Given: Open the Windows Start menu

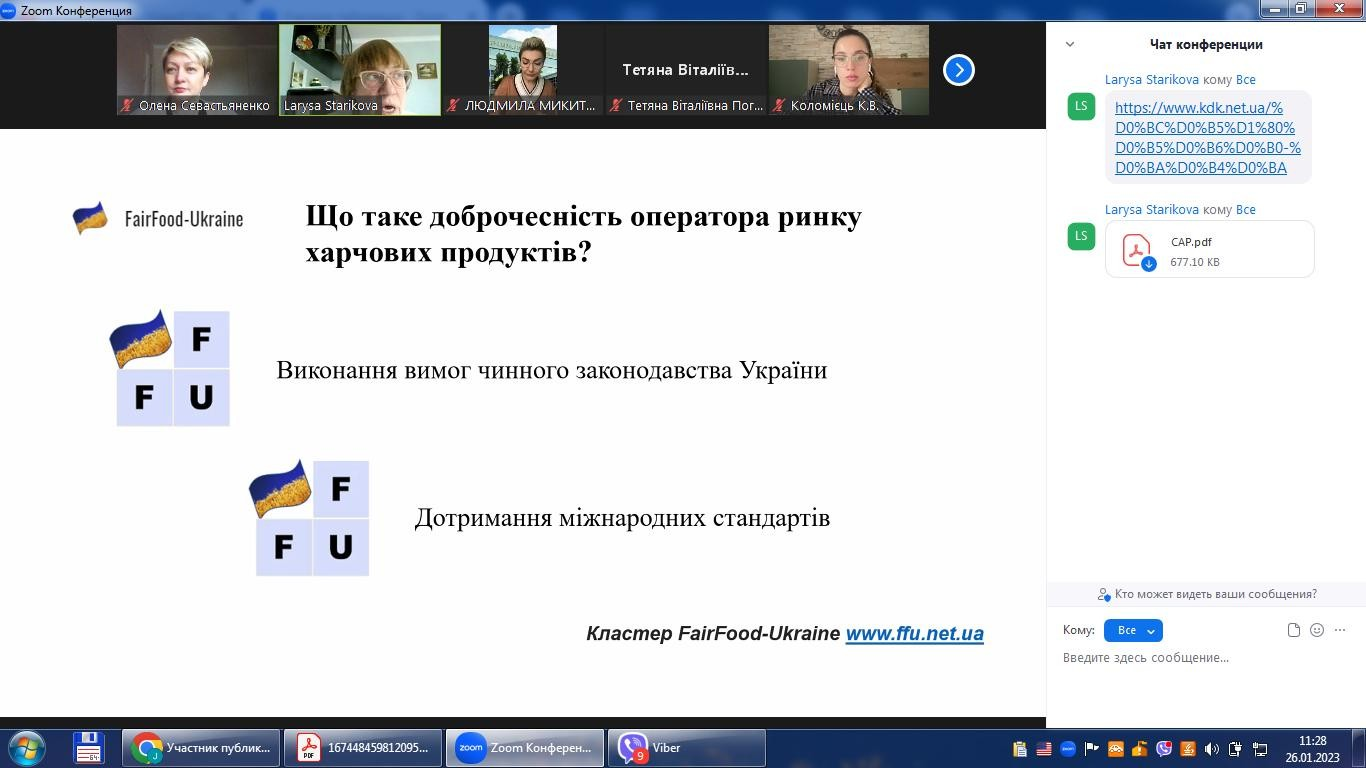Looking at the screenshot, I should 26,748.
